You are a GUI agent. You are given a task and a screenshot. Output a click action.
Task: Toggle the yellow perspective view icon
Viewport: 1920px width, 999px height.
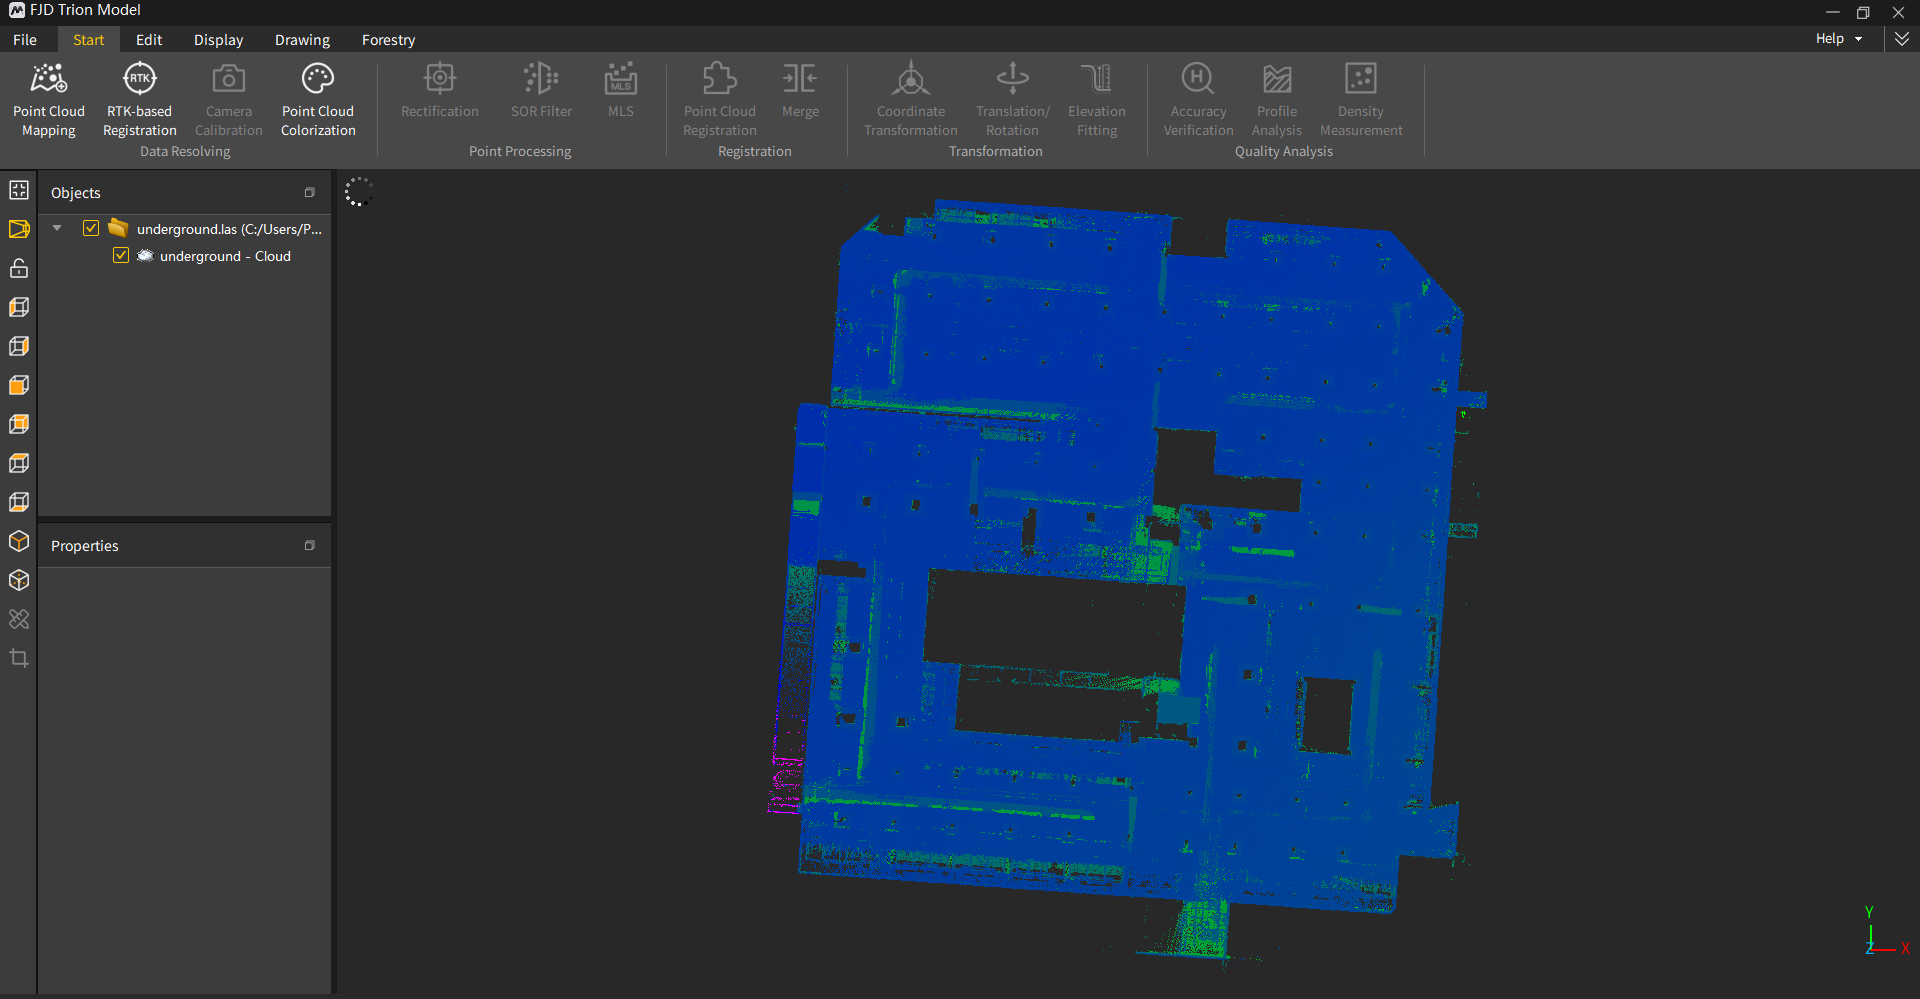pyautogui.click(x=19, y=229)
